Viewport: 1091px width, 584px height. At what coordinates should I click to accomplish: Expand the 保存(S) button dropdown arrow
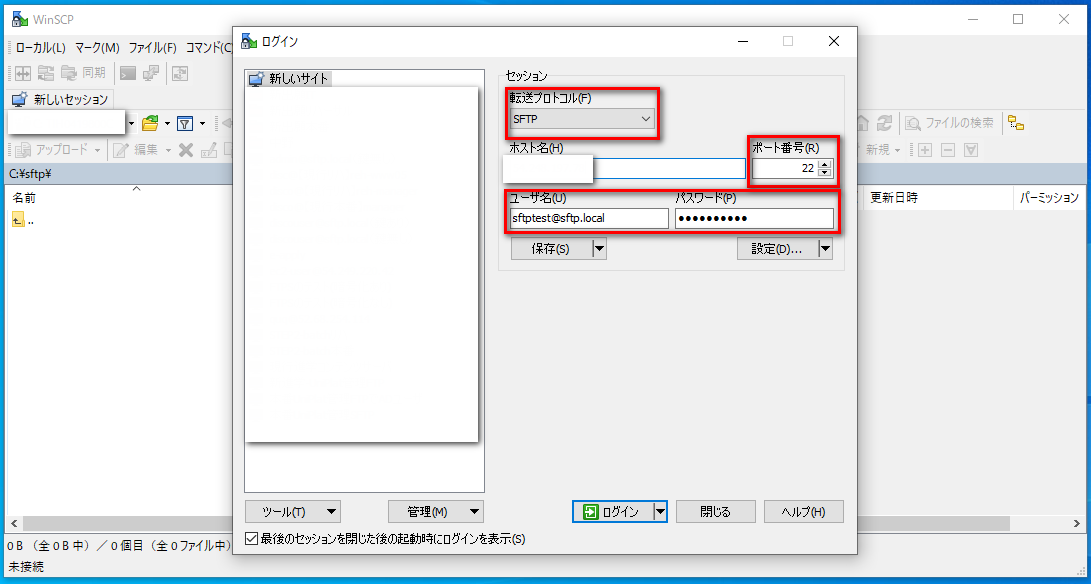[600, 249]
